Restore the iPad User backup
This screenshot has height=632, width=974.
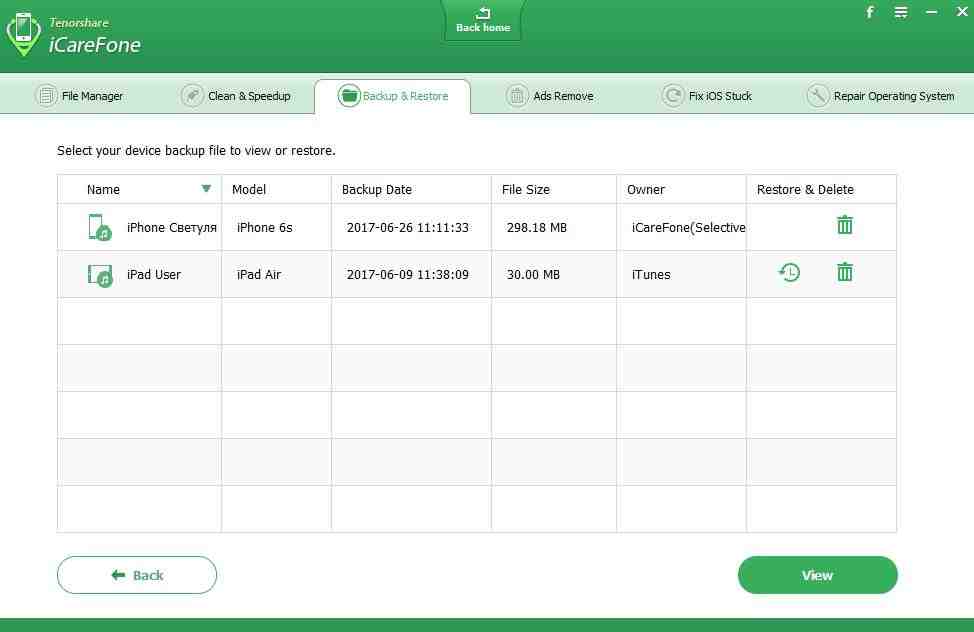[790, 272]
